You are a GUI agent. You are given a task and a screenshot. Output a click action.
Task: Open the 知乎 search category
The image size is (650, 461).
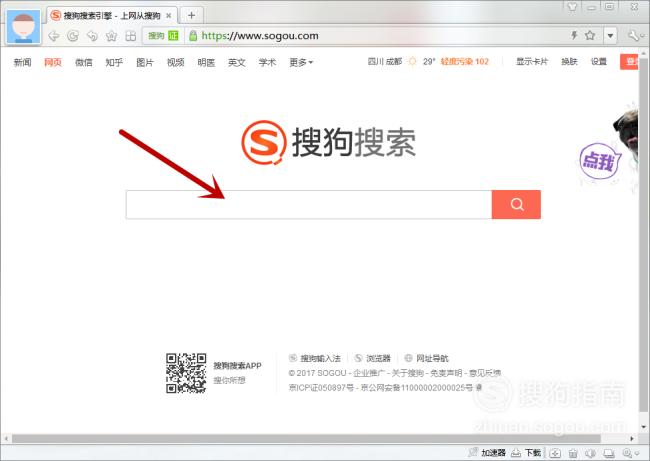[x=114, y=62]
